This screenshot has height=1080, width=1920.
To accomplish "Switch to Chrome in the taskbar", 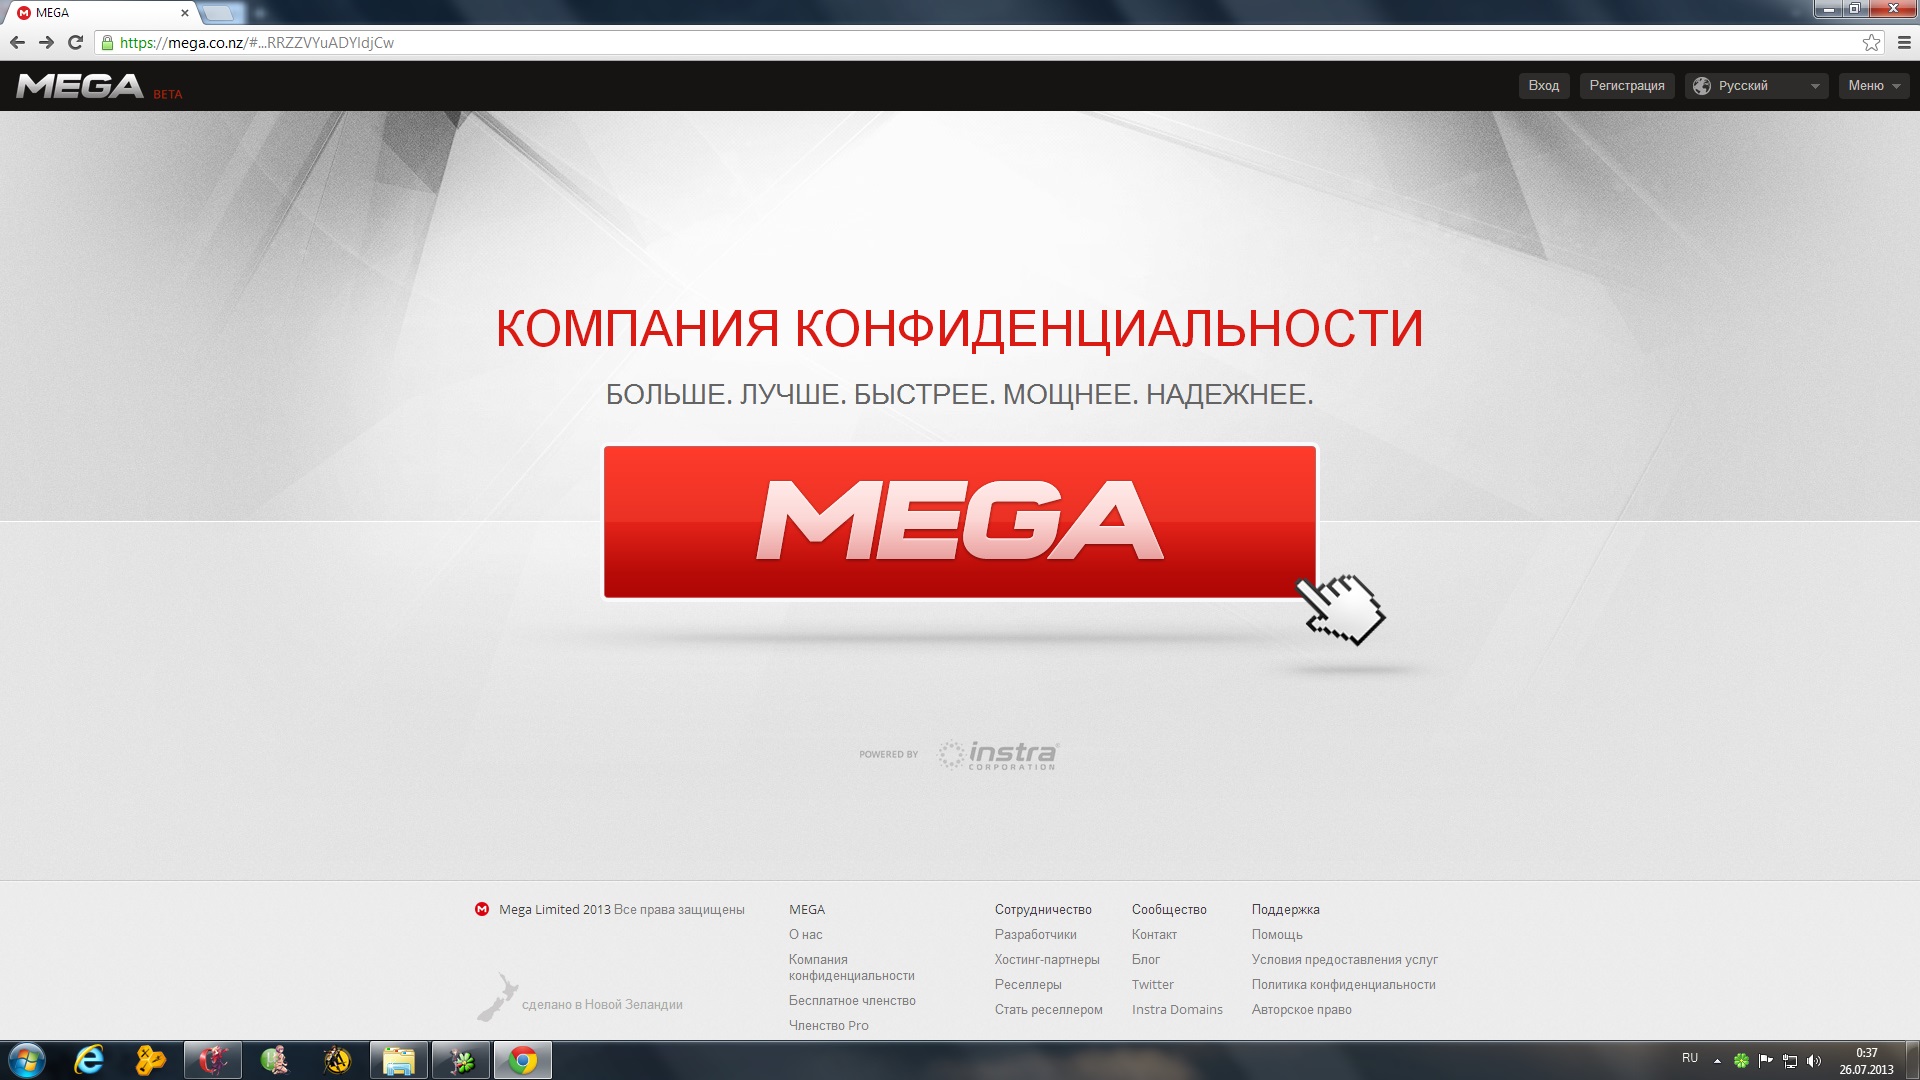I will point(523,1060).
